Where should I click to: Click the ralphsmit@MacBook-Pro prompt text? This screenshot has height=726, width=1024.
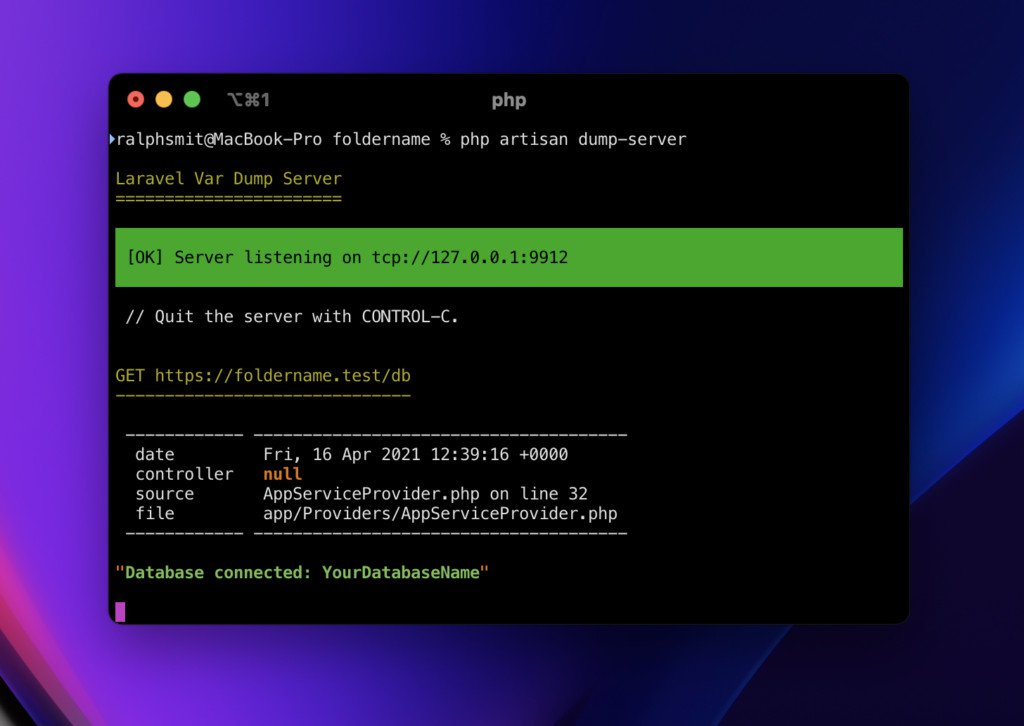click(215, 138)
